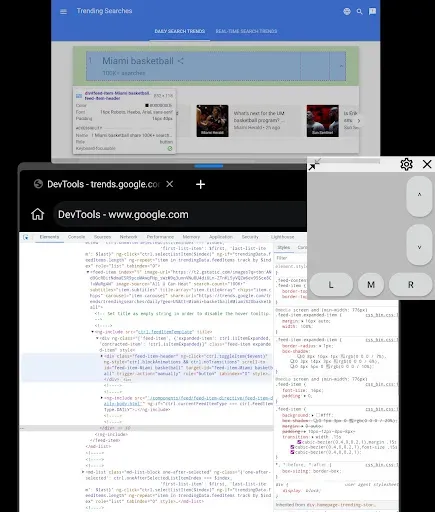435x512 pixels.
Task: Activate the inspect element picker icon
Action: tap(26, 237)
